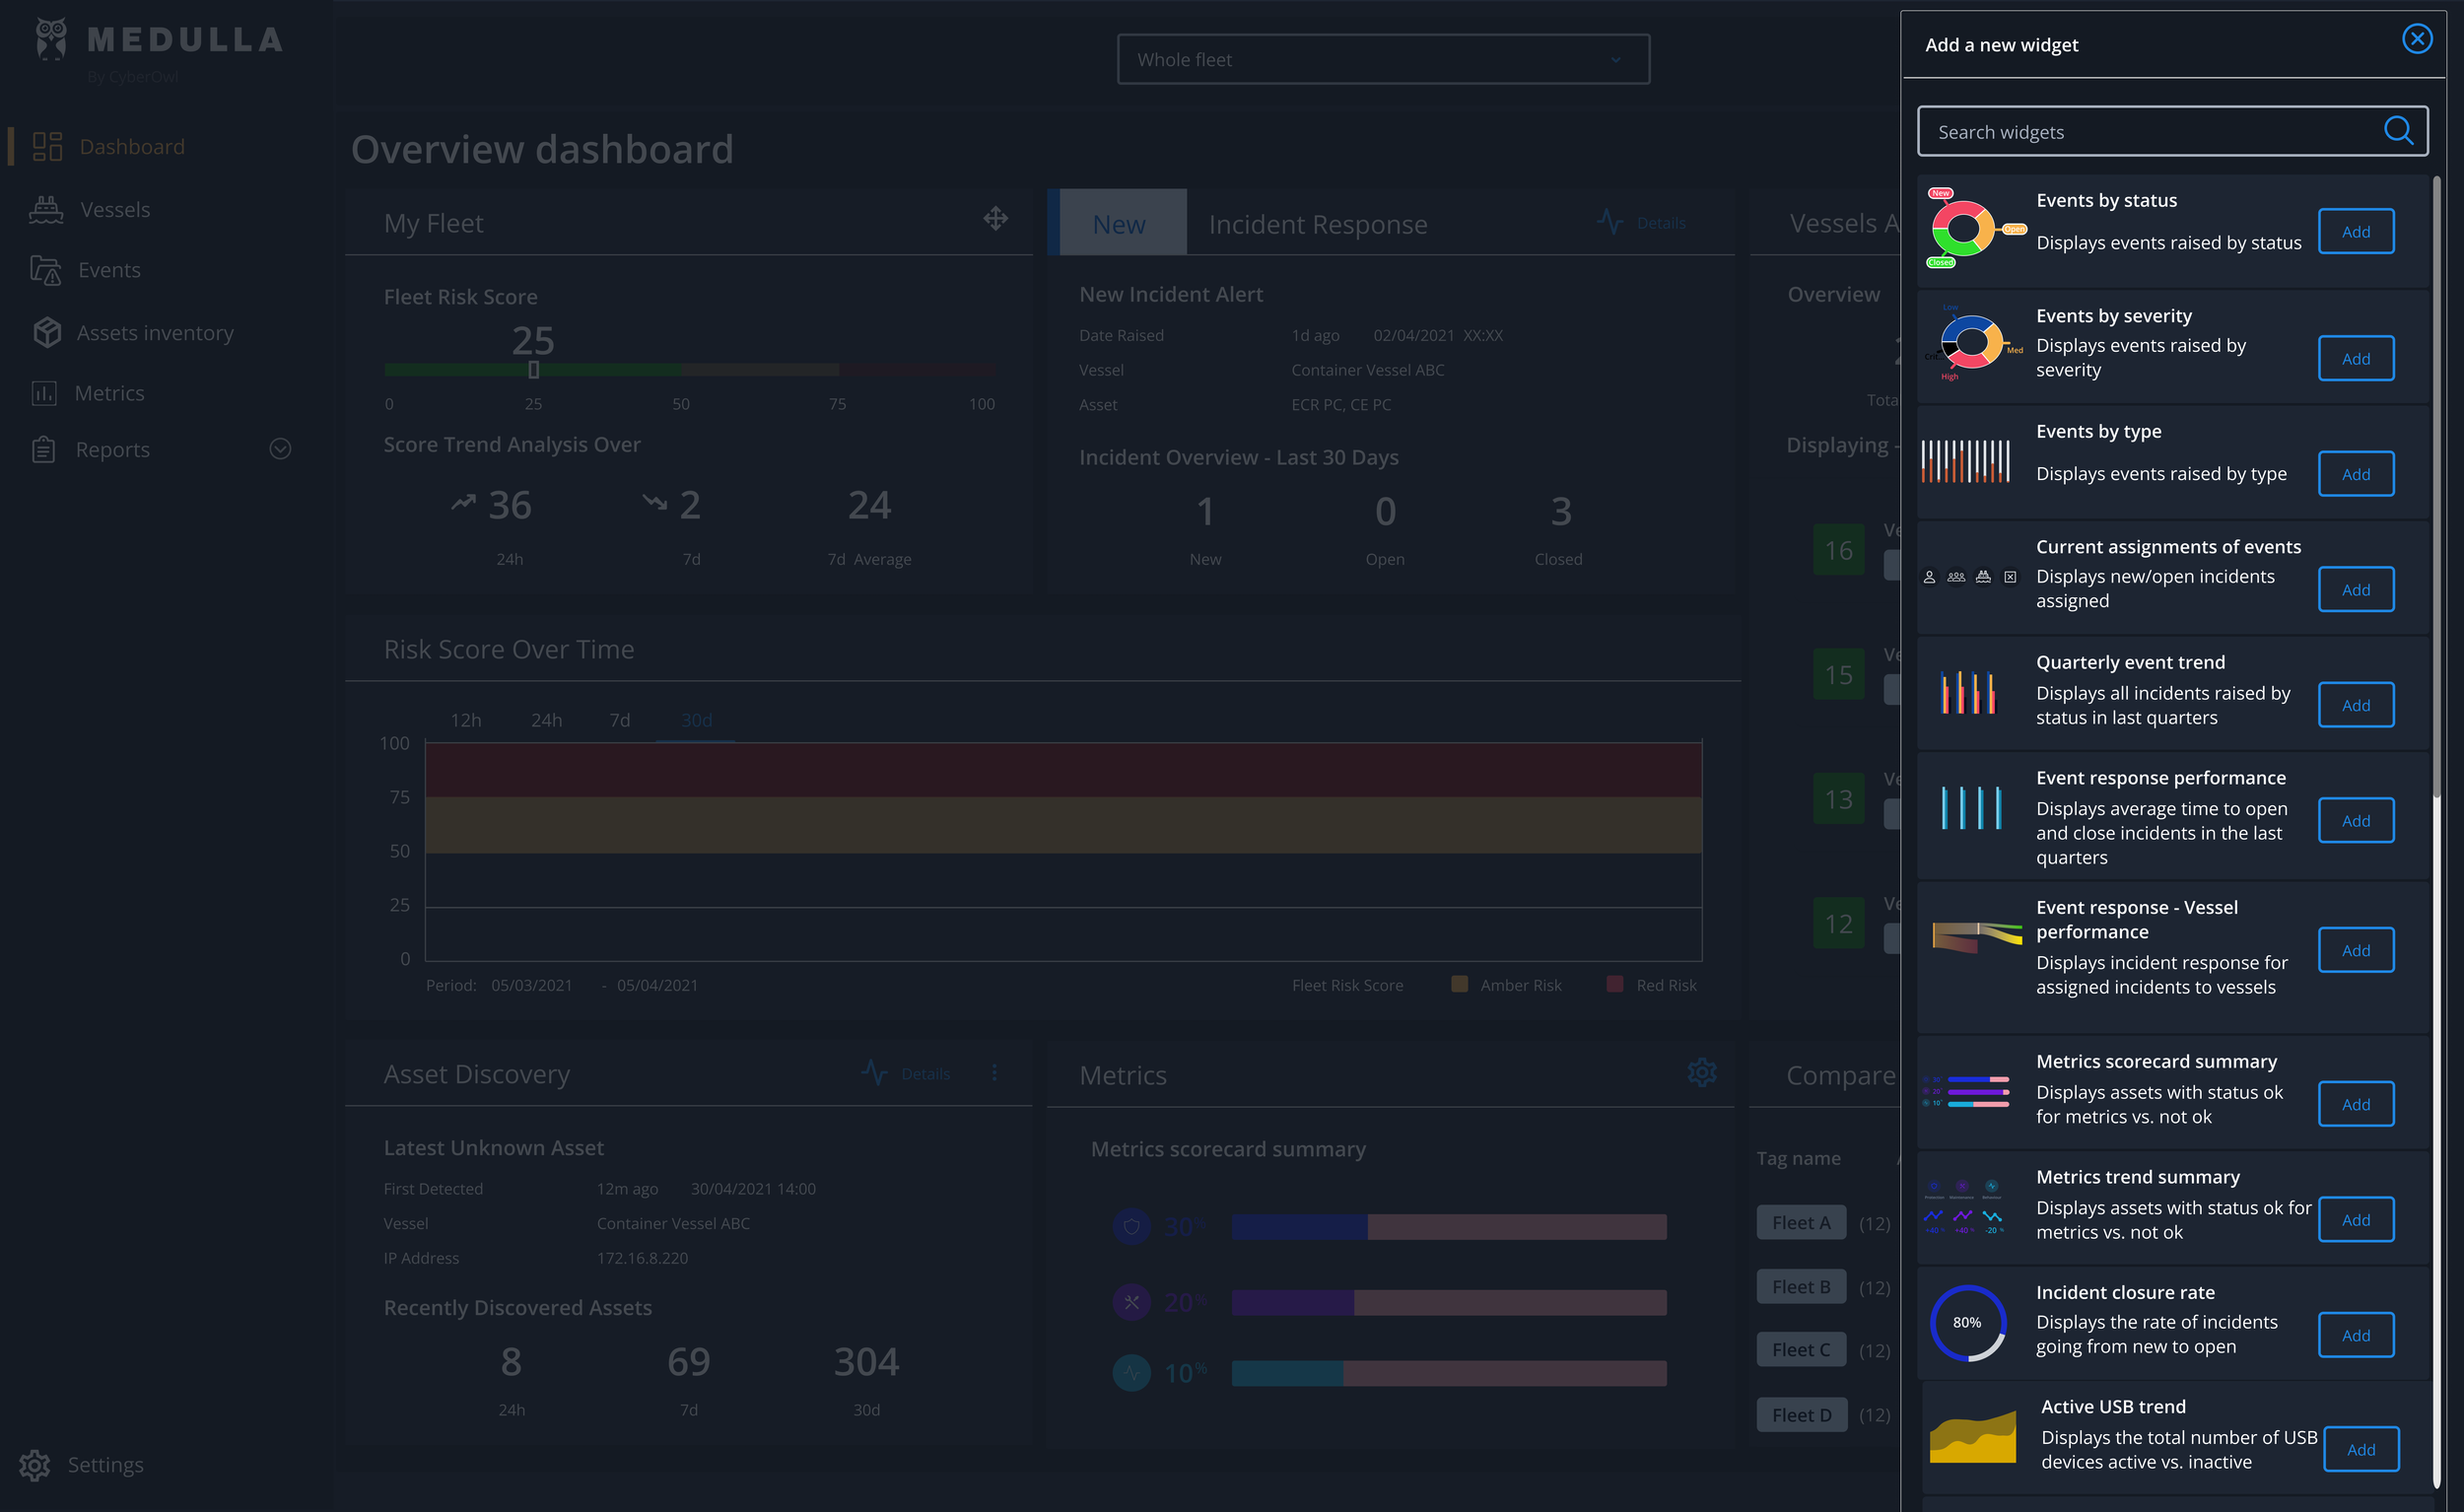Open the three-dot menu on Asset Discovery

click(x=994, y=1072)
